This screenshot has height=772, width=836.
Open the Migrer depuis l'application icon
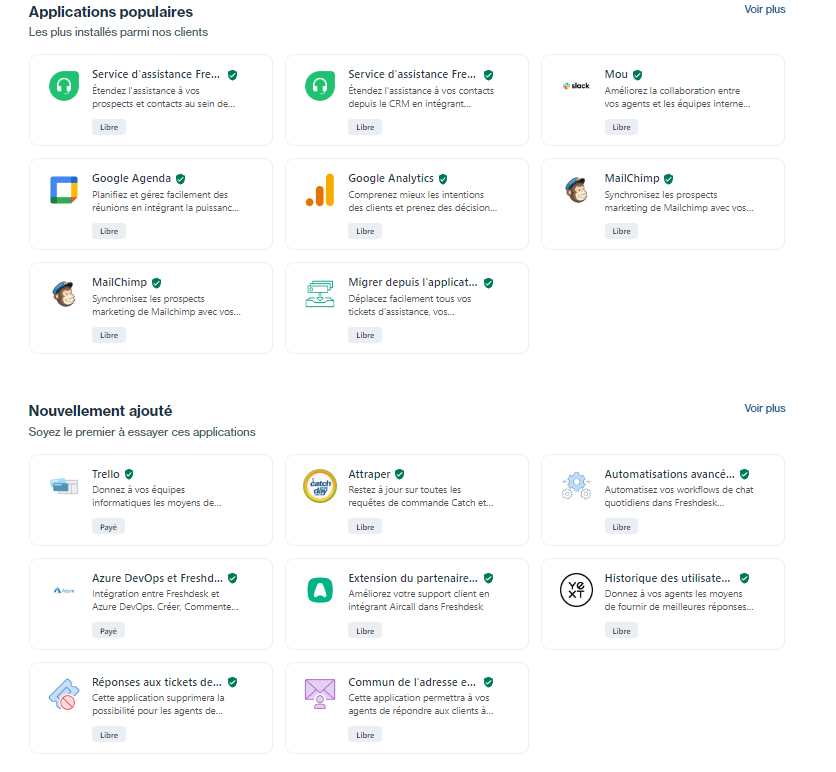(320, 294)
